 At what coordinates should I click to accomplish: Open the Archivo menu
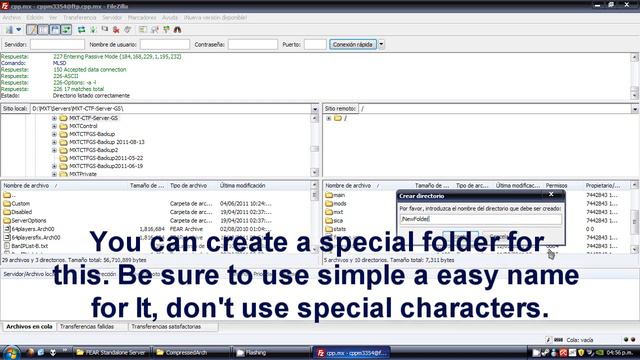click(11, 18)
